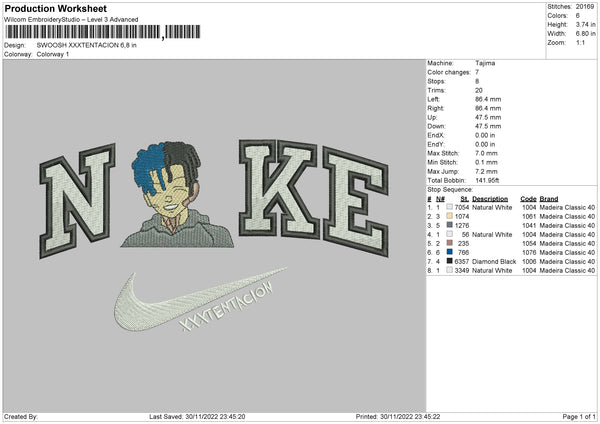
Task: Click the 'Created By:' footer label
Action: coord(21,417)
